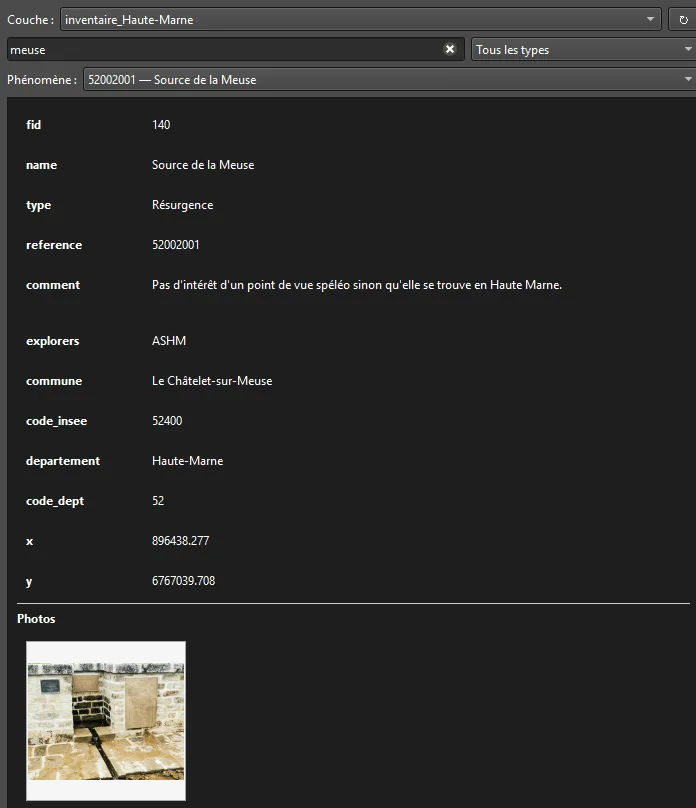696x808 pixels.
Task: Select the y coordinate 6767039.708
Action: pyautogui.click(x=183, y=581)
